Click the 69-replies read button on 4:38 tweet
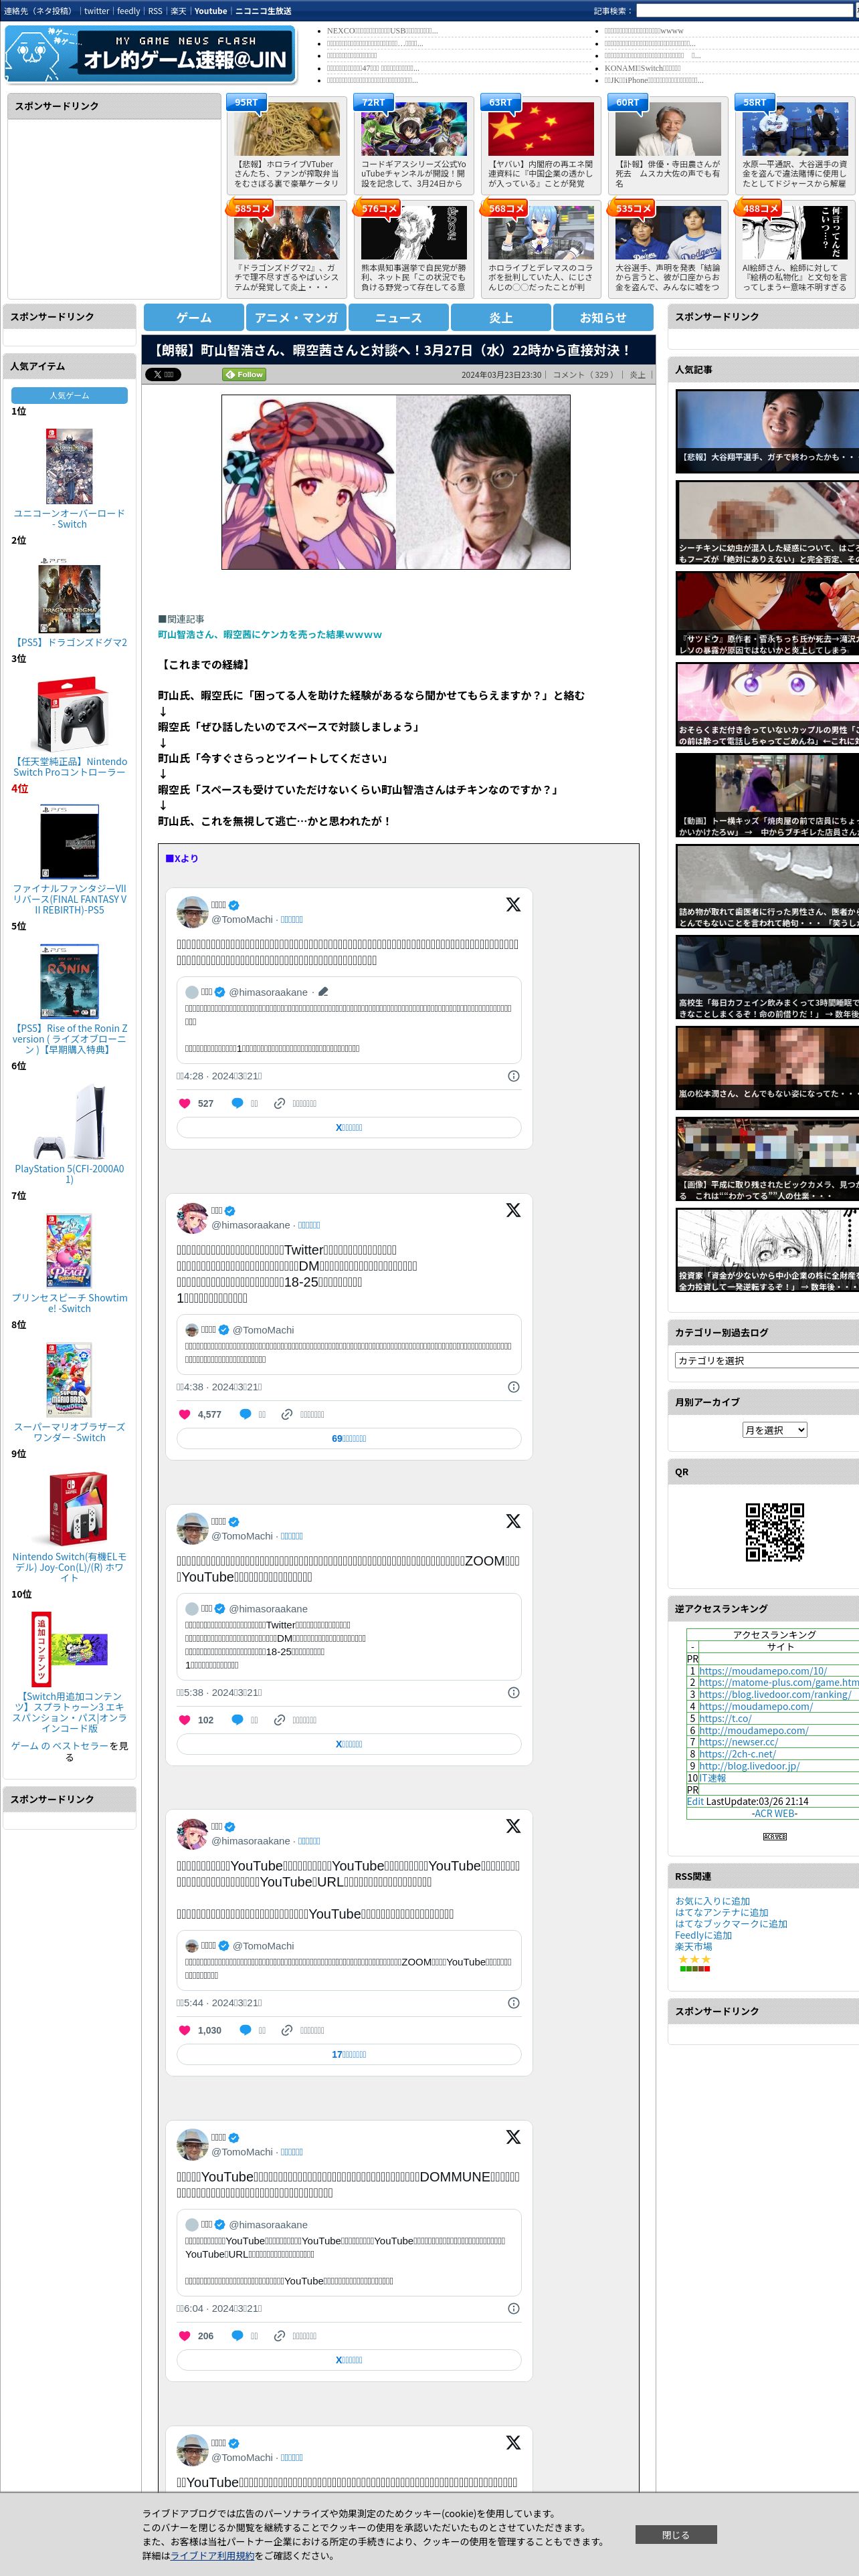This screenshot has width=859, height=2576. 349,1438
